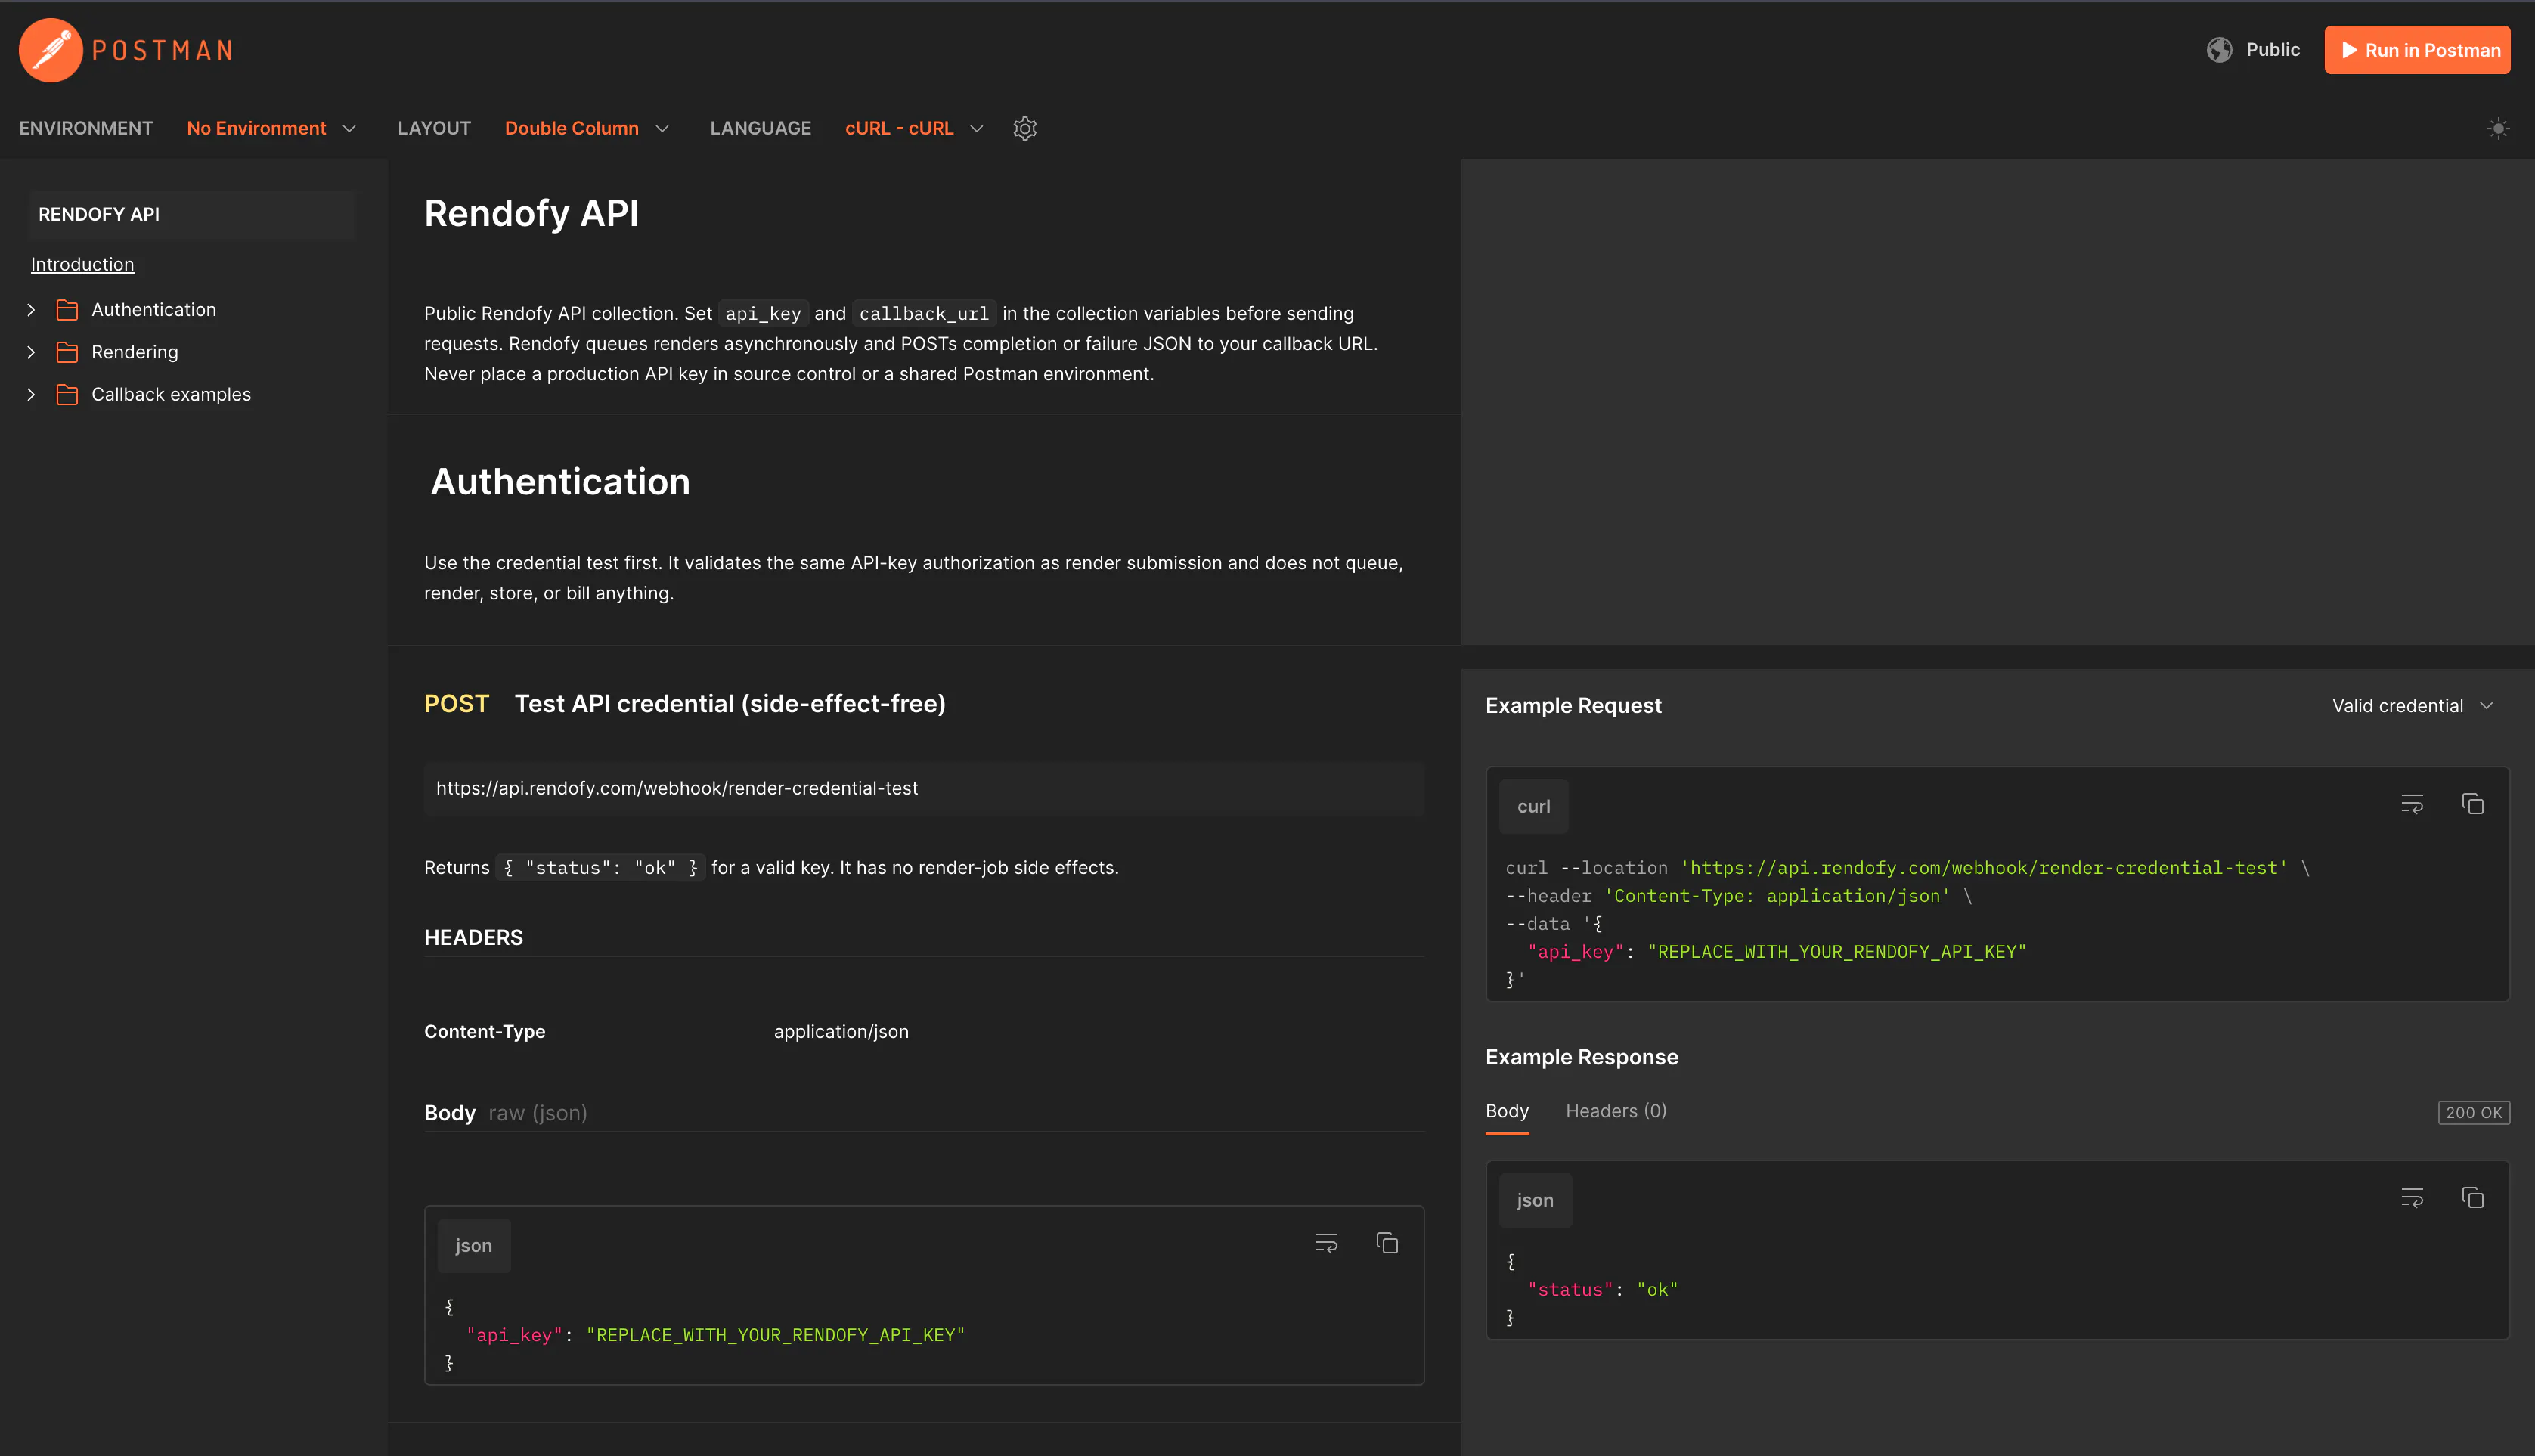
Task: Expand the Authentication folder chevron
Action: [31, 310]
